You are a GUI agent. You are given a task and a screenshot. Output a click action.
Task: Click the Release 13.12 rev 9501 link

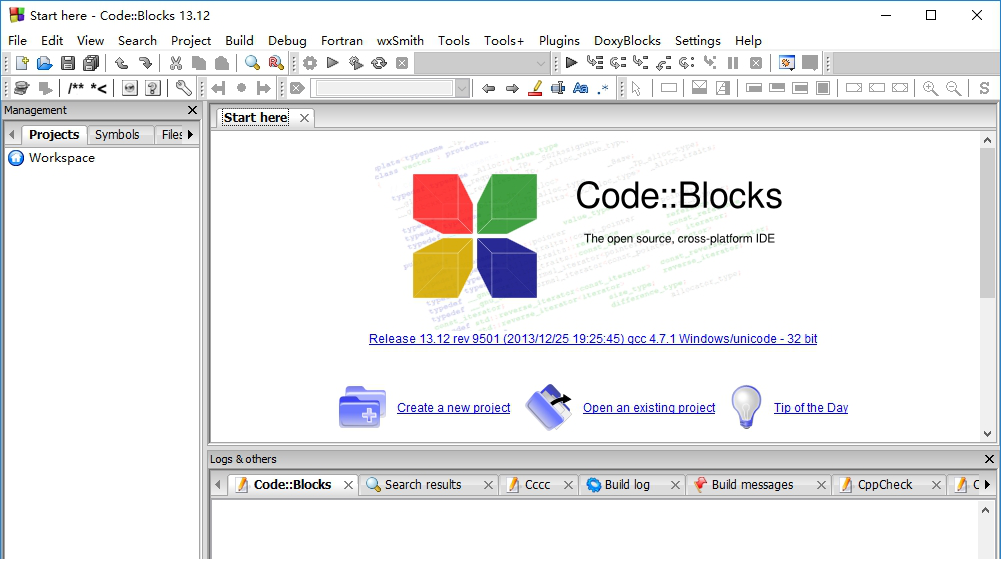pos(592,338)
